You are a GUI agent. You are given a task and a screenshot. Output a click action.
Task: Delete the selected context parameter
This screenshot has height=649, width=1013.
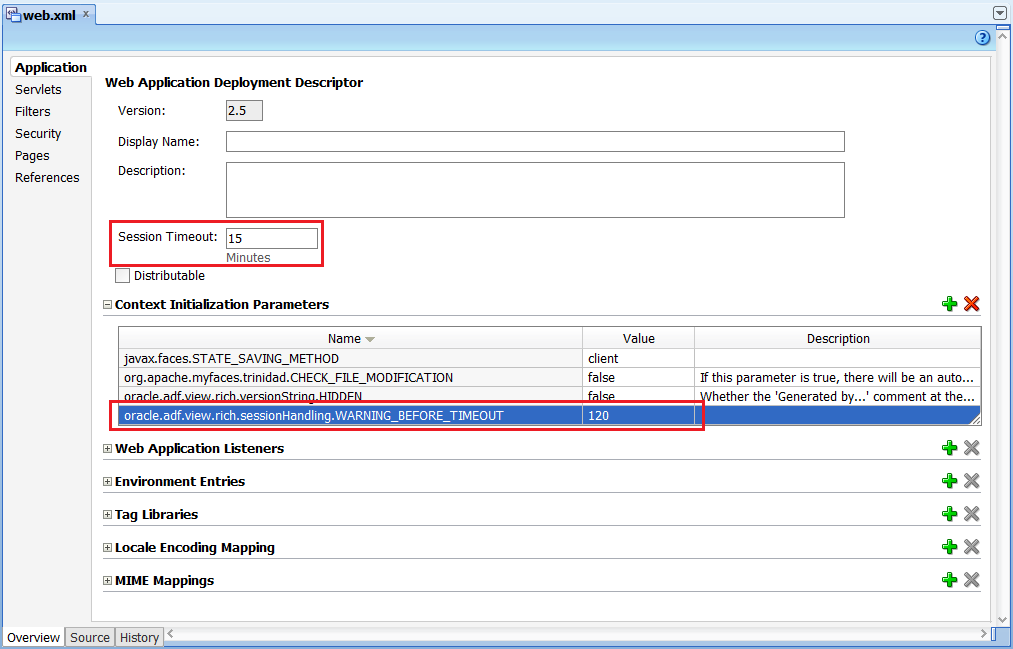pyautogui.click(x=971, y=303)
